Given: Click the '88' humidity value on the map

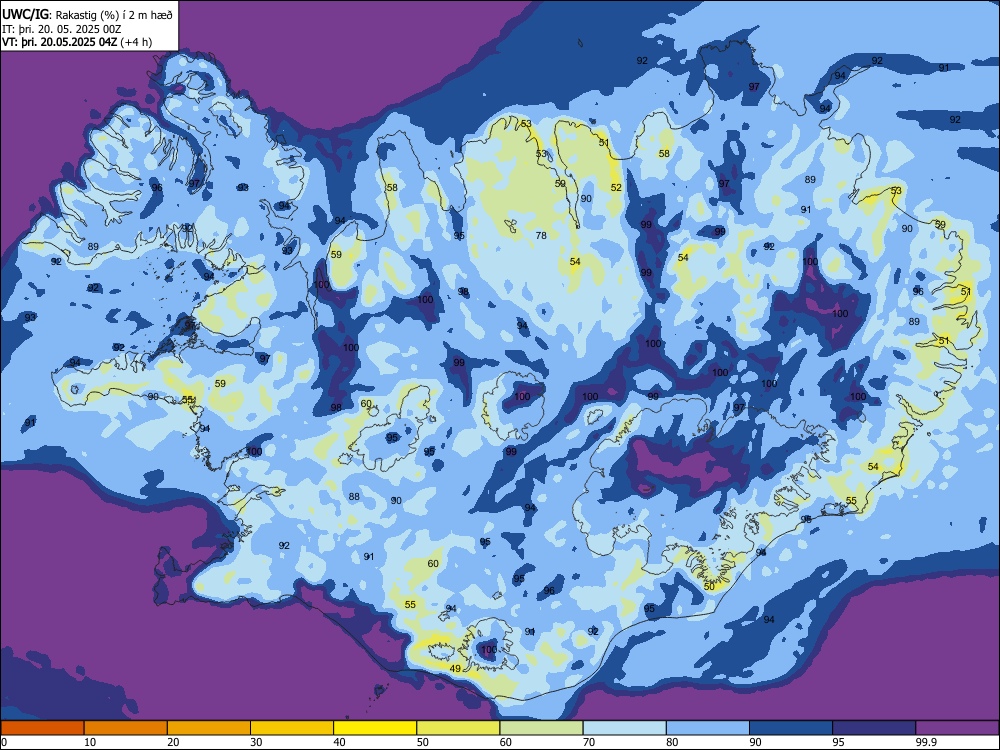Looking at the screenshot, I should [x=354, y=497].
